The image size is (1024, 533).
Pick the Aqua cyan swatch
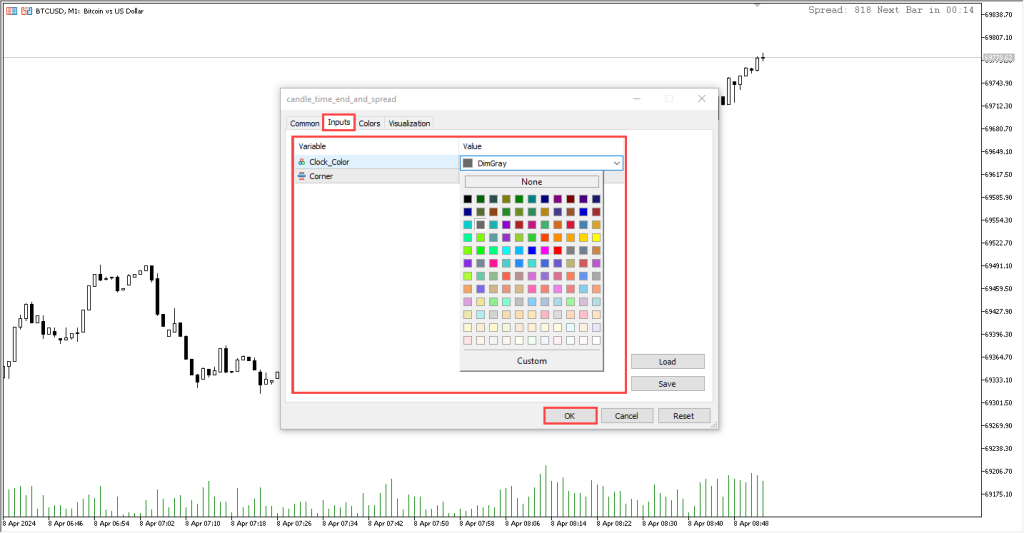pos(506,250)
